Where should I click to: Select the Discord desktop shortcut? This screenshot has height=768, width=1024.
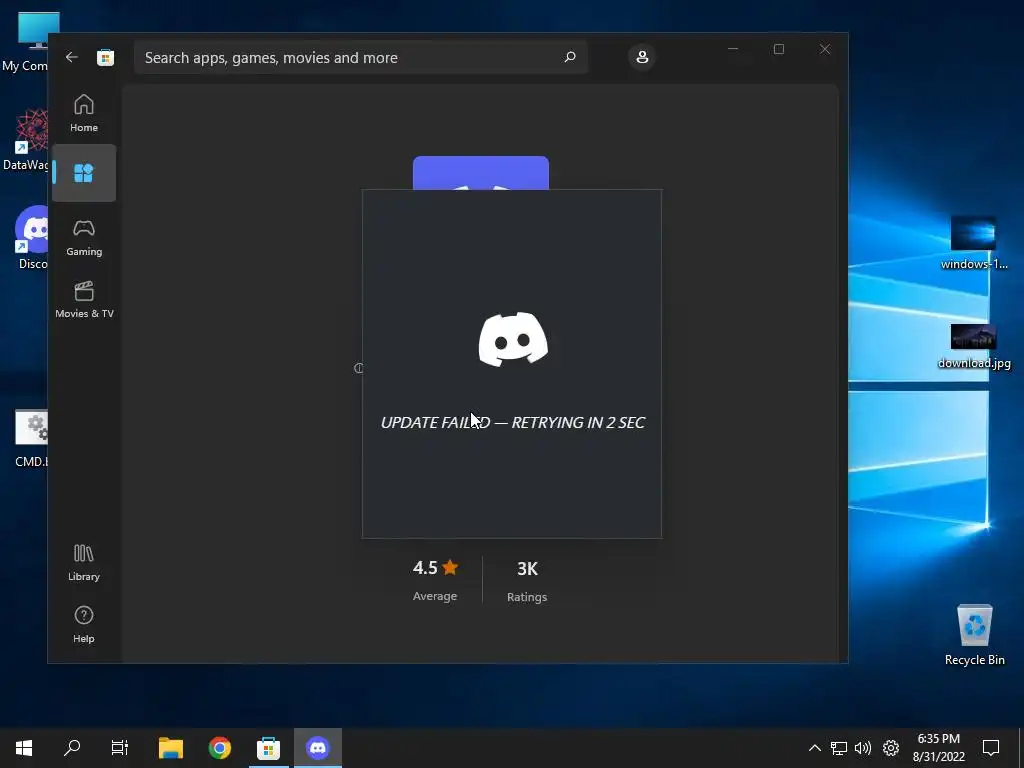tap(31, 238)
